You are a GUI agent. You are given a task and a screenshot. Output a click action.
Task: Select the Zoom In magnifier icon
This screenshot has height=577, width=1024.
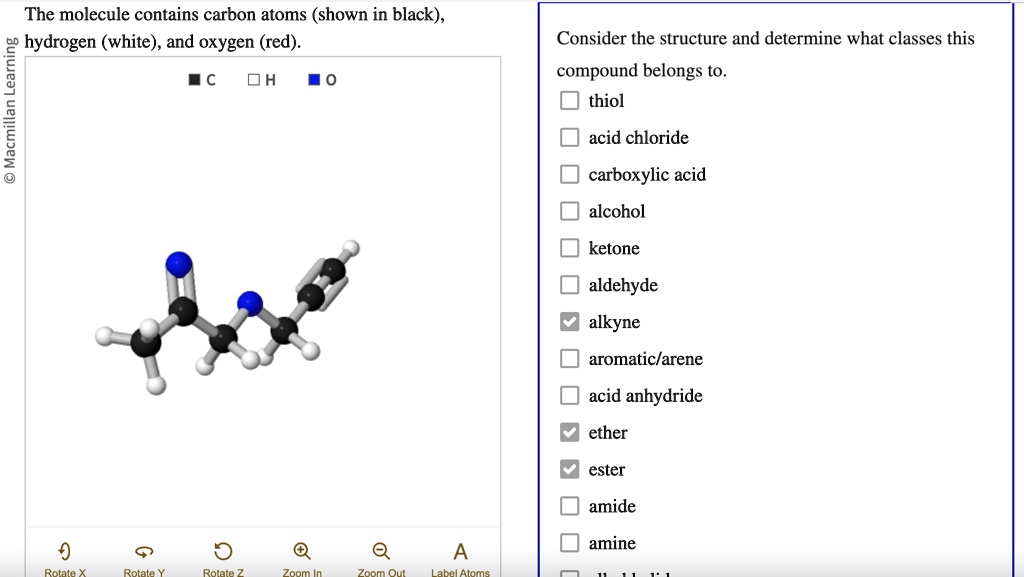click(x=301, y=549)
